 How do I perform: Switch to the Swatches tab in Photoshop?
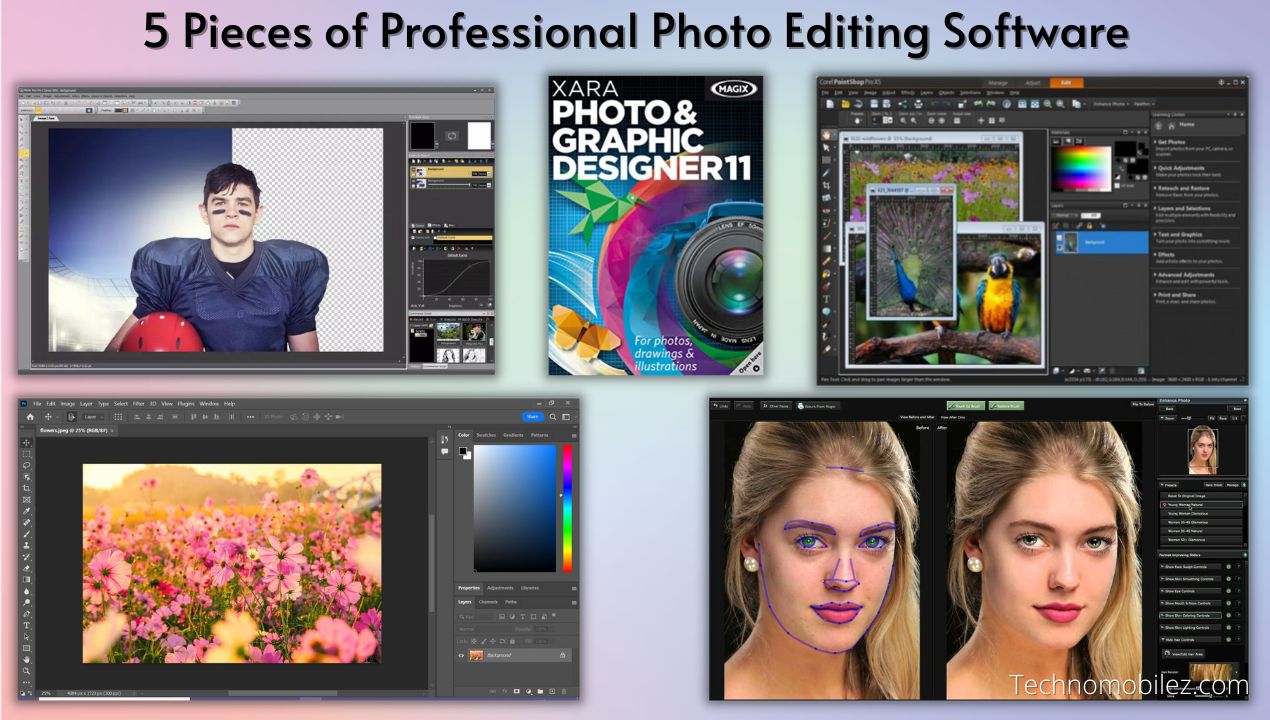486,435
